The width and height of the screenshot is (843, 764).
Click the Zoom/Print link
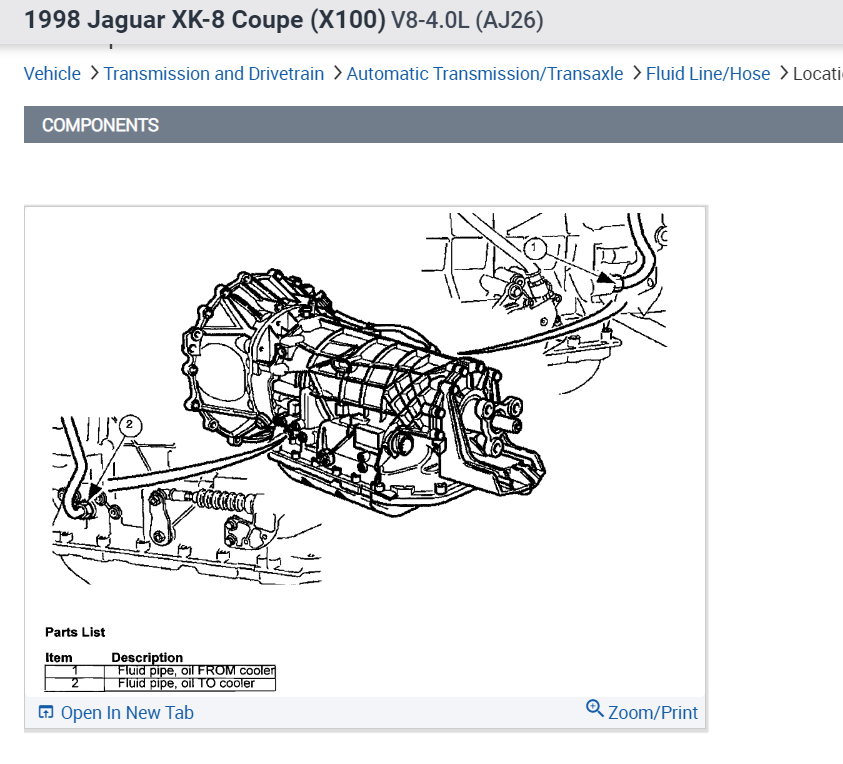(x=653, y=712)
